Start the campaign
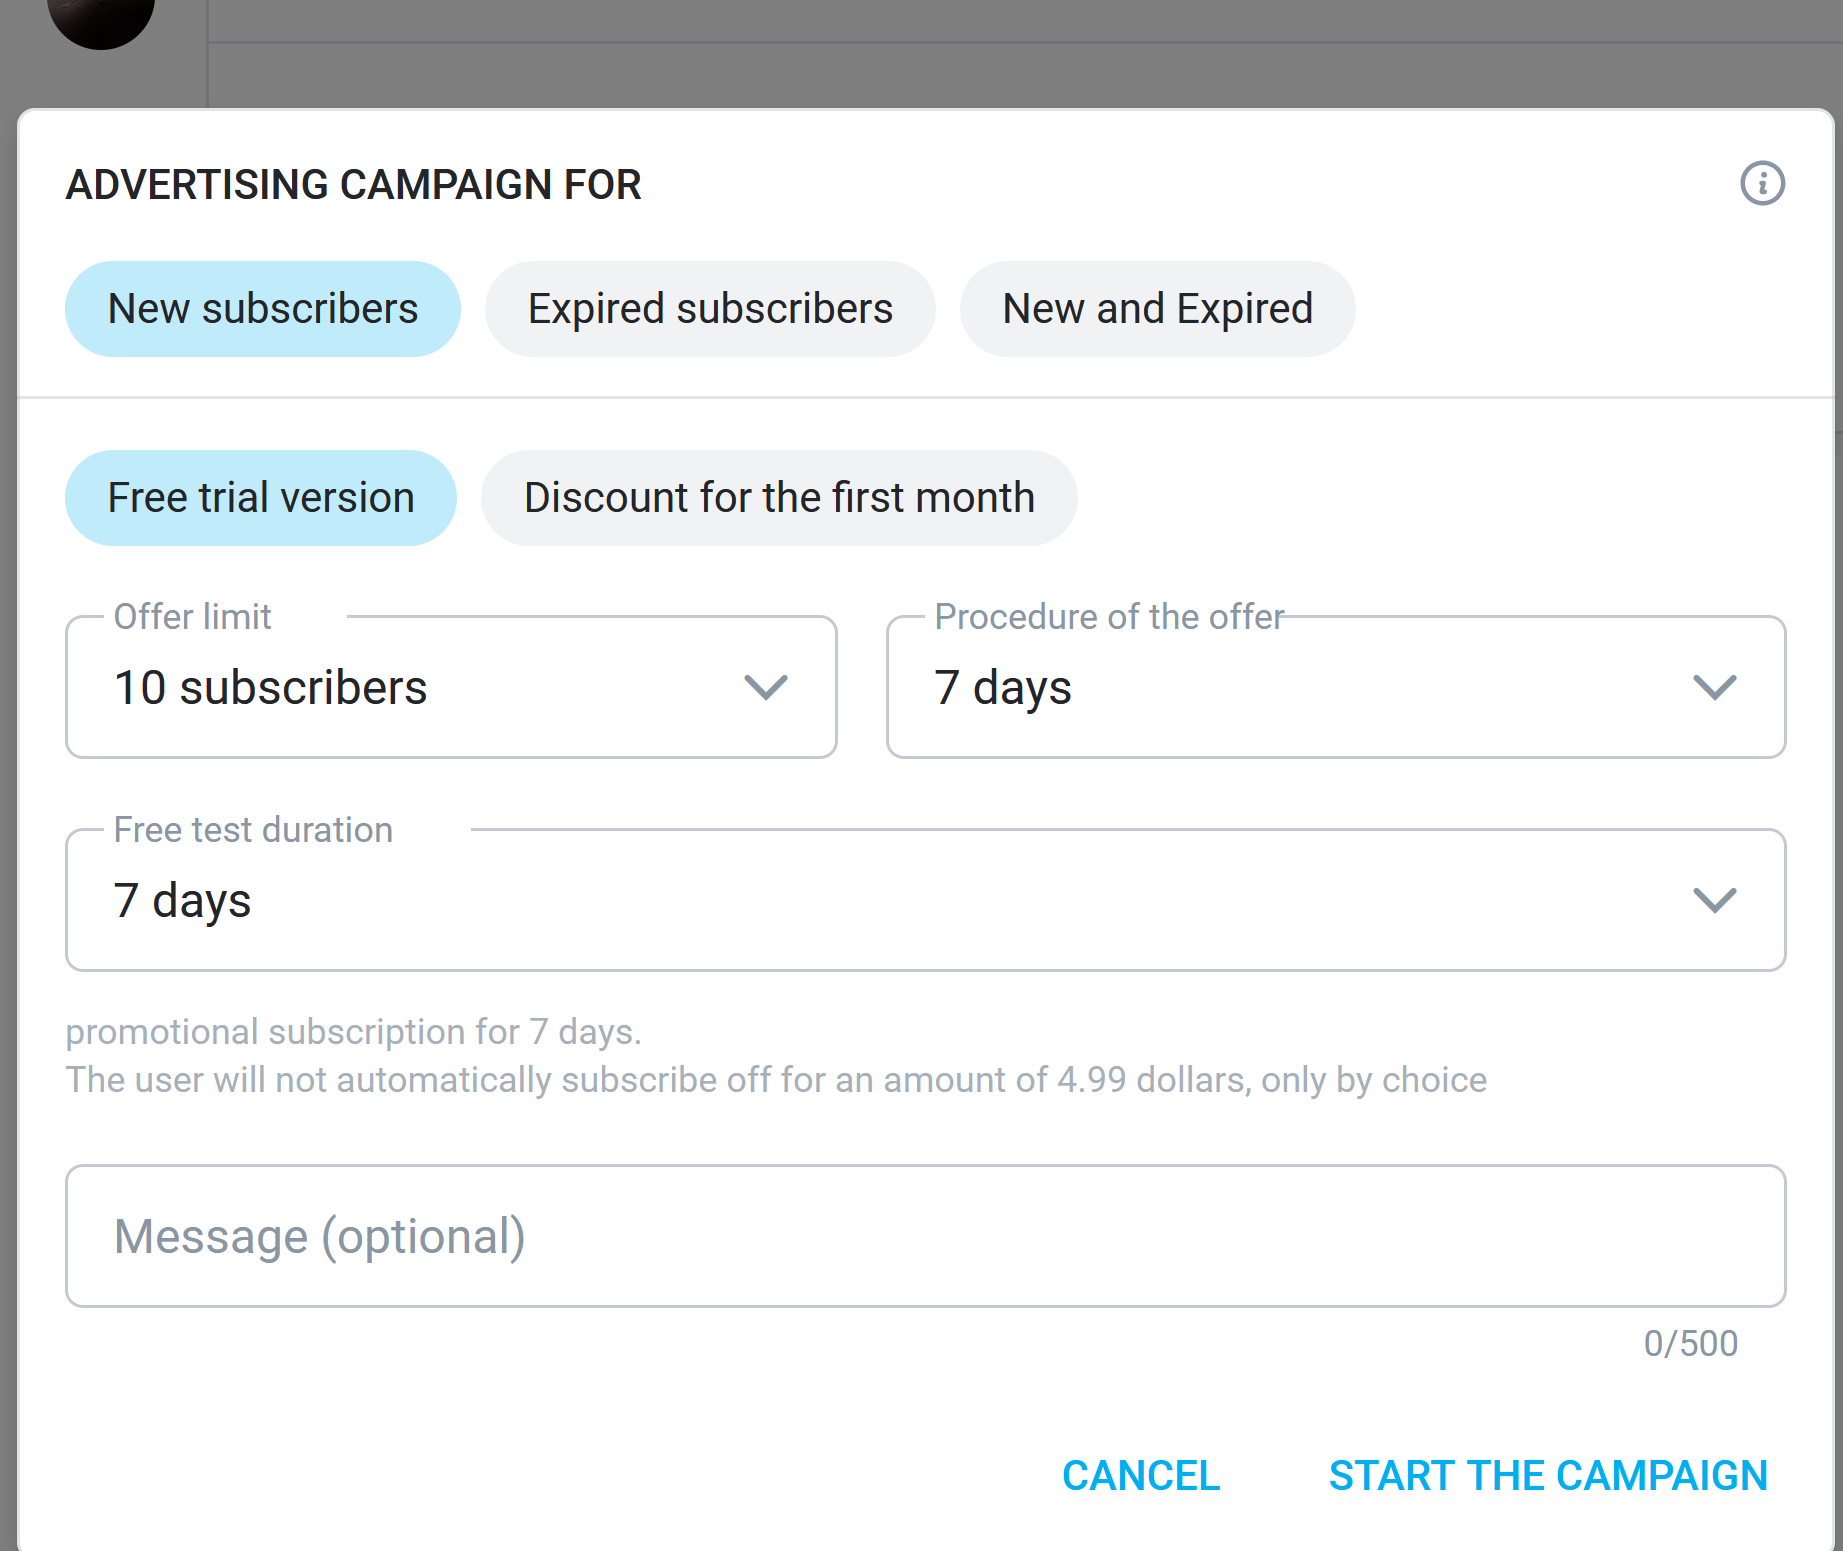This screenshot has height=1551, width=1843. click(x=1548, y=1476)
